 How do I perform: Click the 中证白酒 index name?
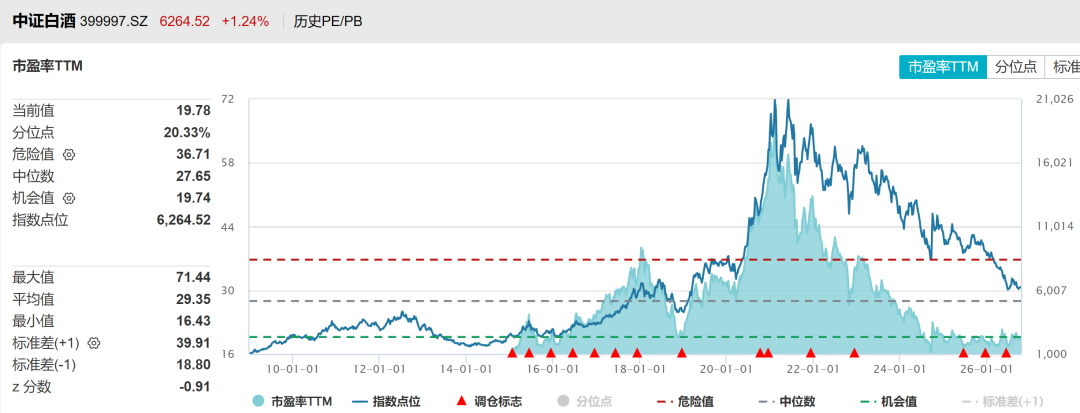coord(43,21)
